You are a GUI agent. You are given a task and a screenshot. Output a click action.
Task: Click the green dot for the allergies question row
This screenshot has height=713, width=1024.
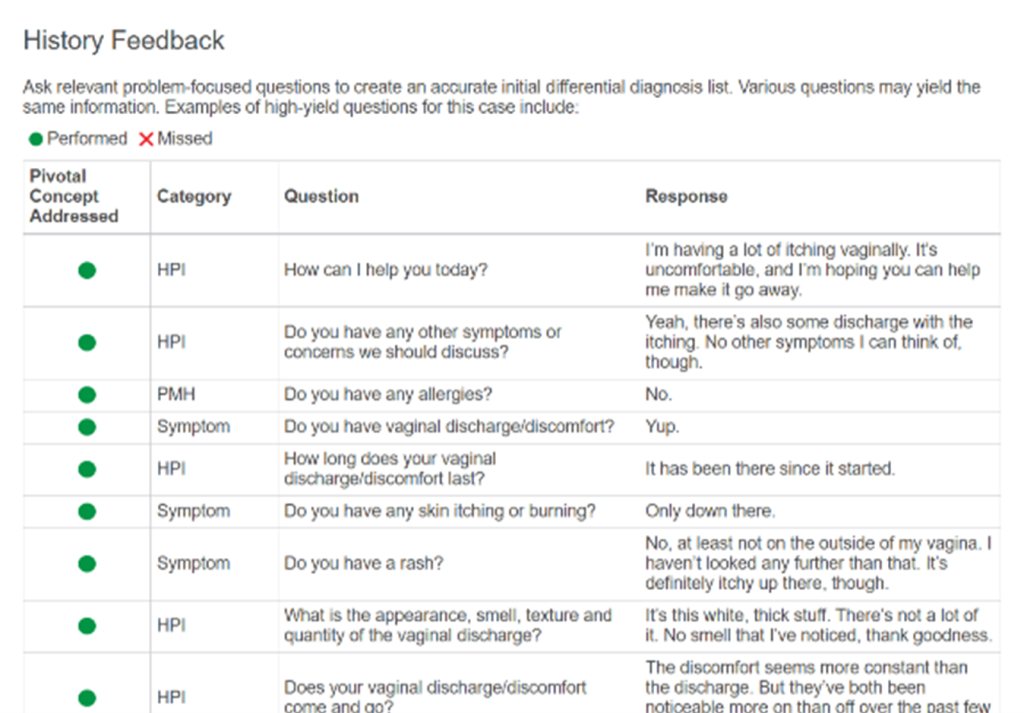tap(87, 395)
